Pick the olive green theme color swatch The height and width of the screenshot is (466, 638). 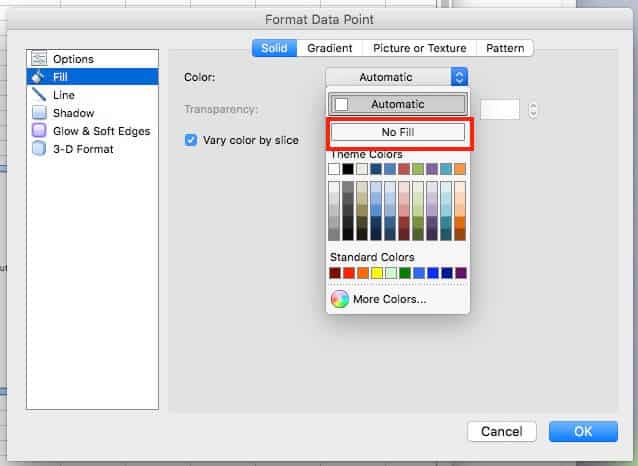tap(418, 169)
